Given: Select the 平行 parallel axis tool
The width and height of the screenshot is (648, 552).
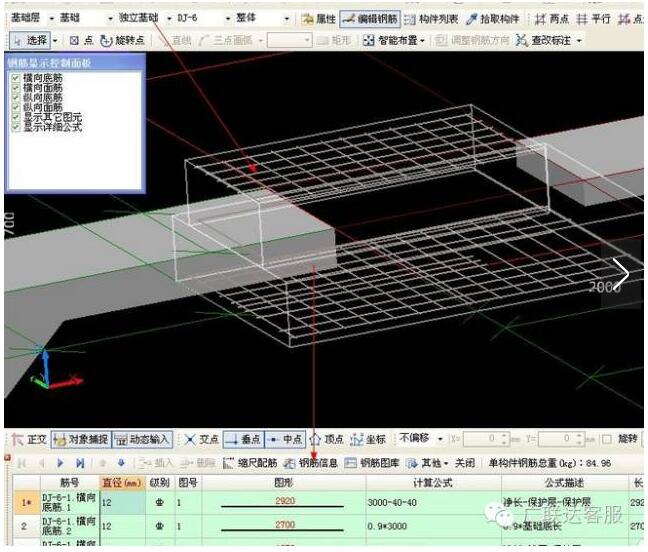Looking at the screenshot, I should click(593, 19).
